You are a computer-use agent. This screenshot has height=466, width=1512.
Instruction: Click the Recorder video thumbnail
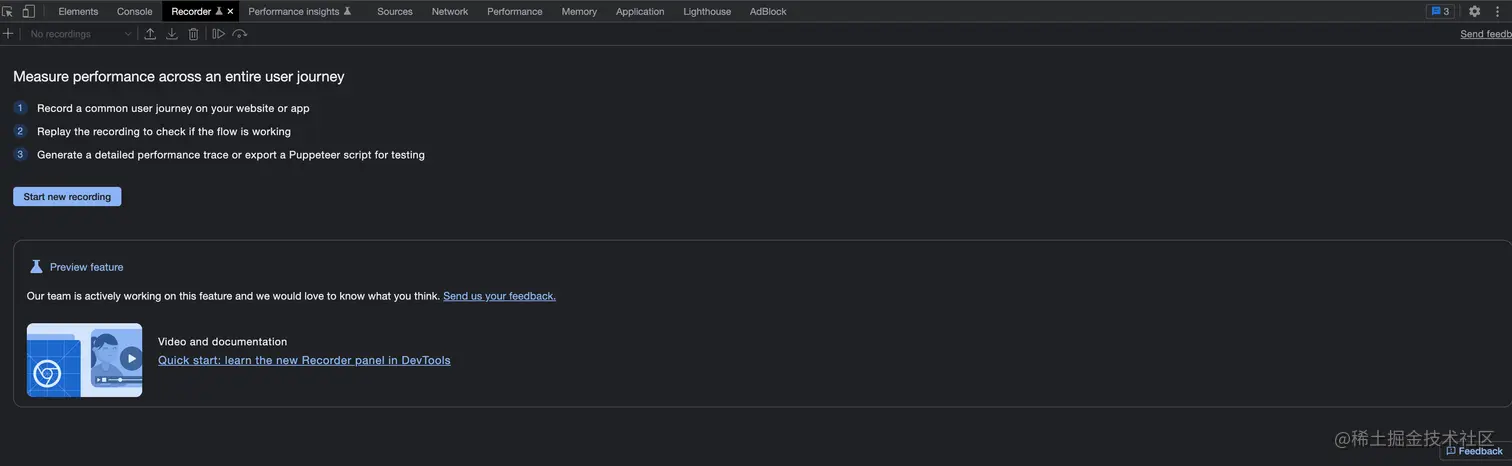pyautogui.click(x=84, y=360)
